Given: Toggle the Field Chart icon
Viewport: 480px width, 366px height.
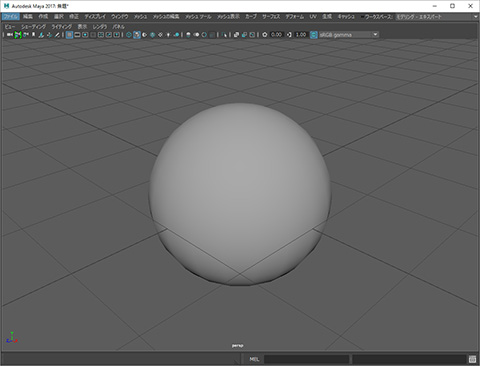Looking at the screenshot, I should [x=101, y=35].
